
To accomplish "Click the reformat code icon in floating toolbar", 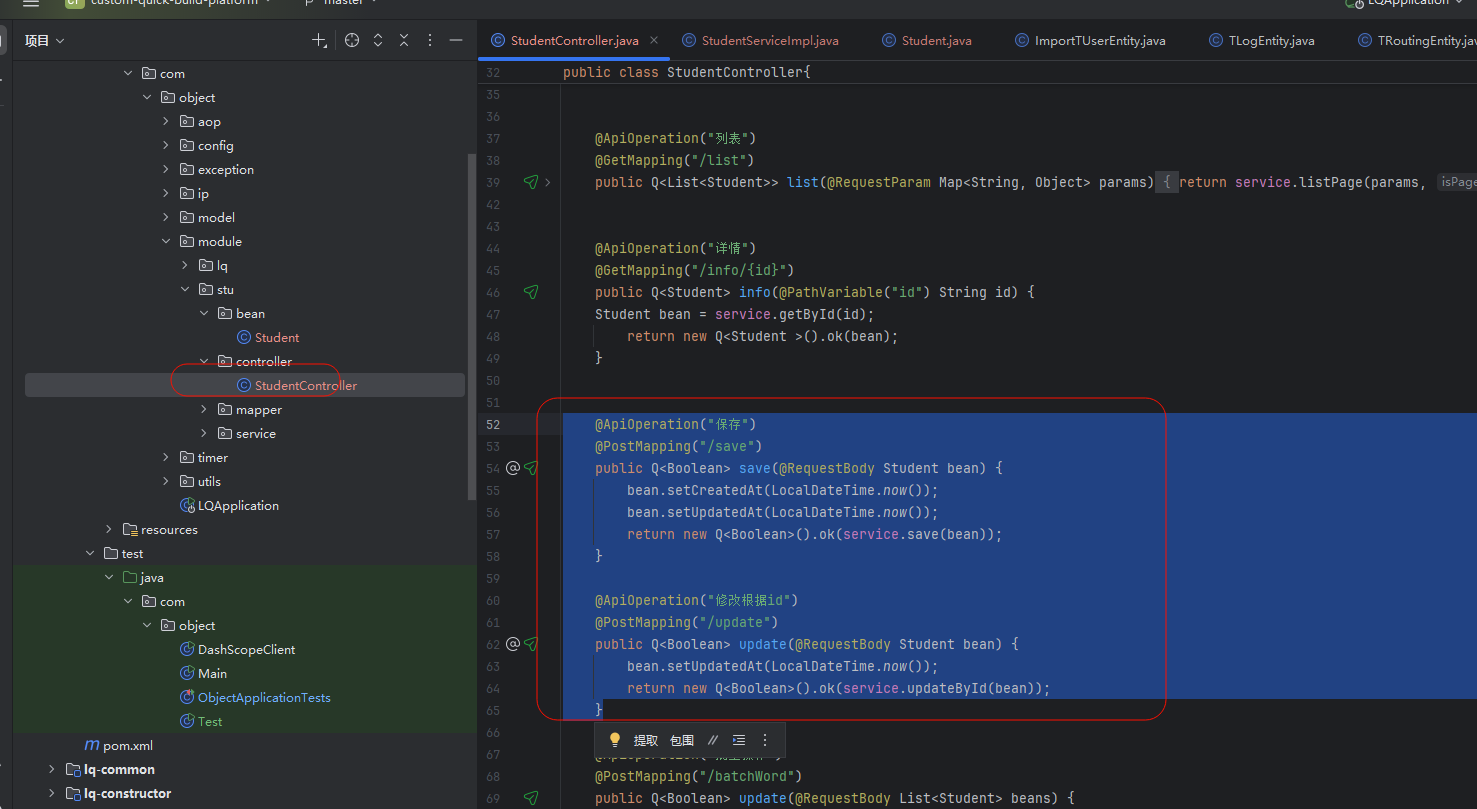I will 739,740.
